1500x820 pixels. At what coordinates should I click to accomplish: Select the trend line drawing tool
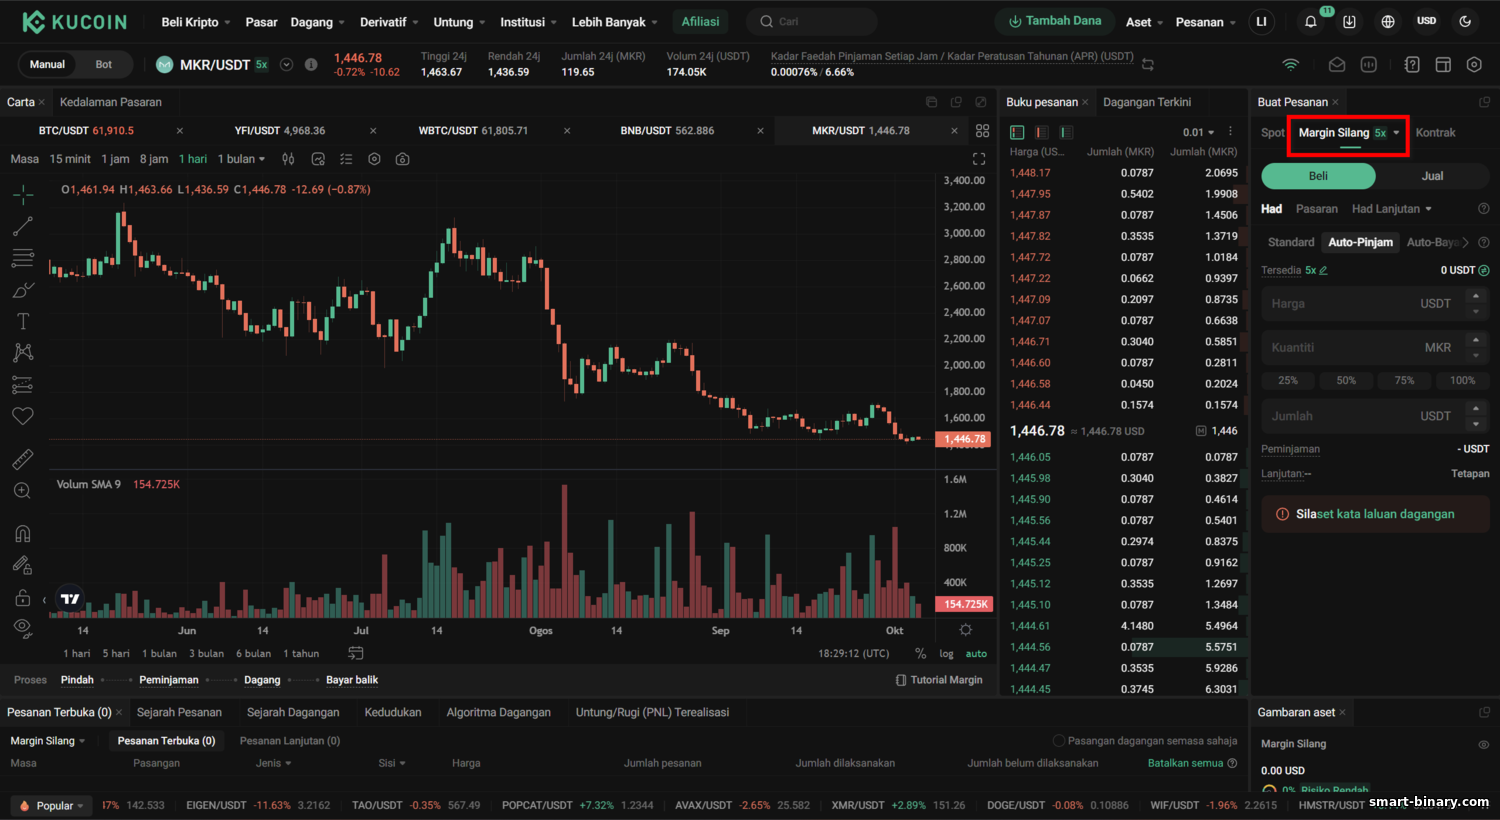(x=23, y=226)
